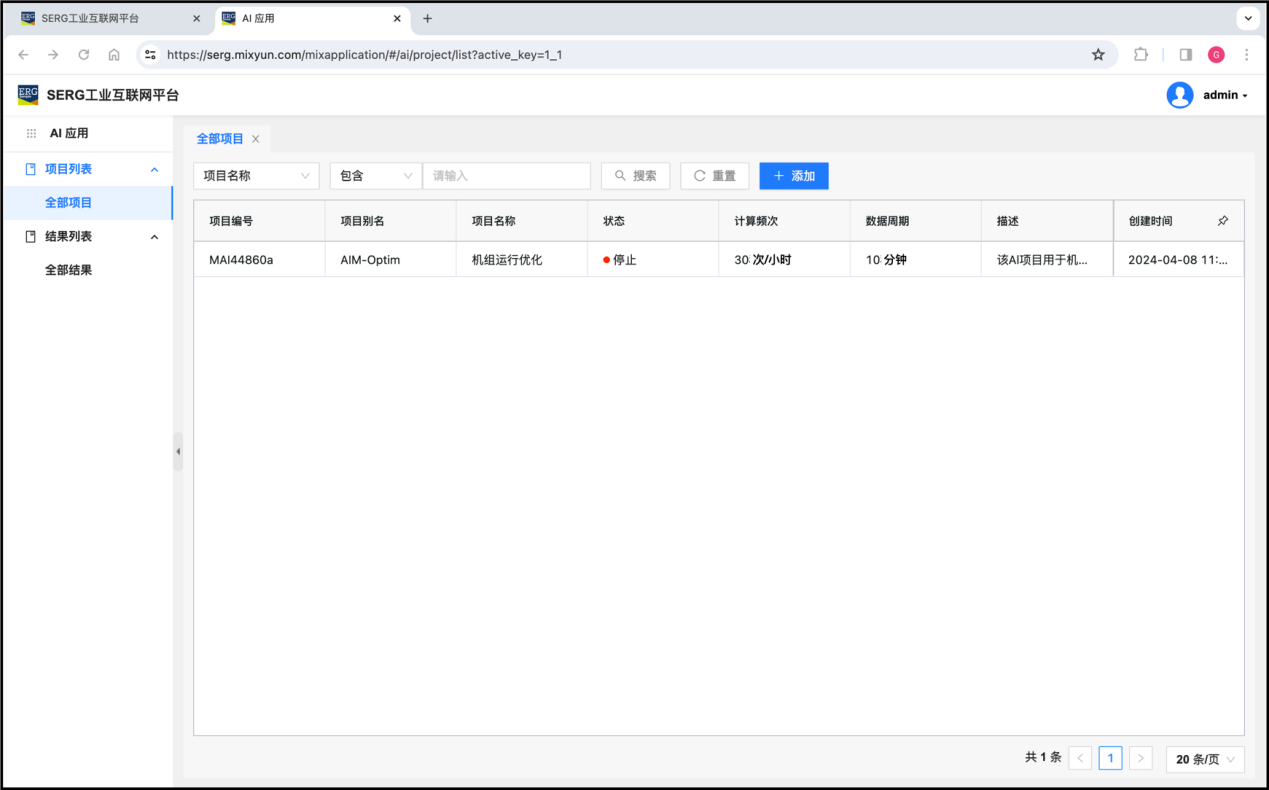Collapse the 项目列表 sidebar section

(154, 170)
